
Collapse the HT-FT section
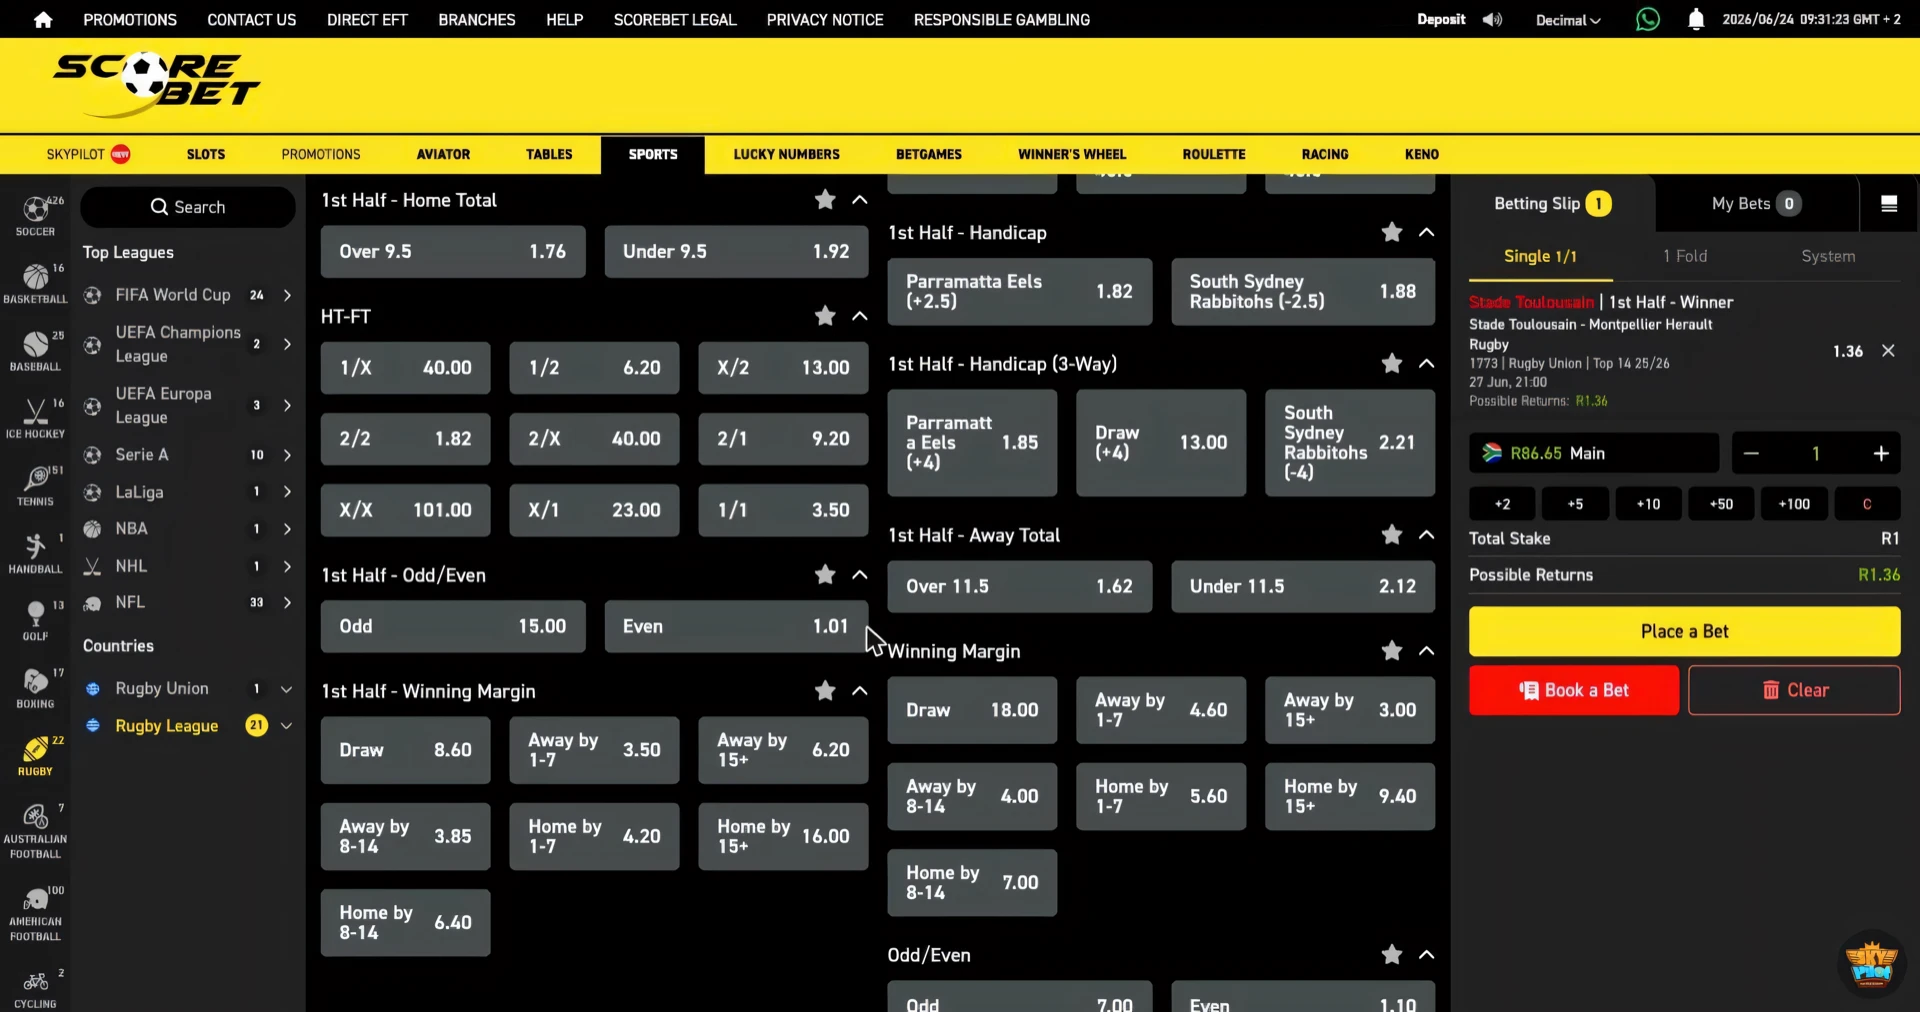click(860, 316)
